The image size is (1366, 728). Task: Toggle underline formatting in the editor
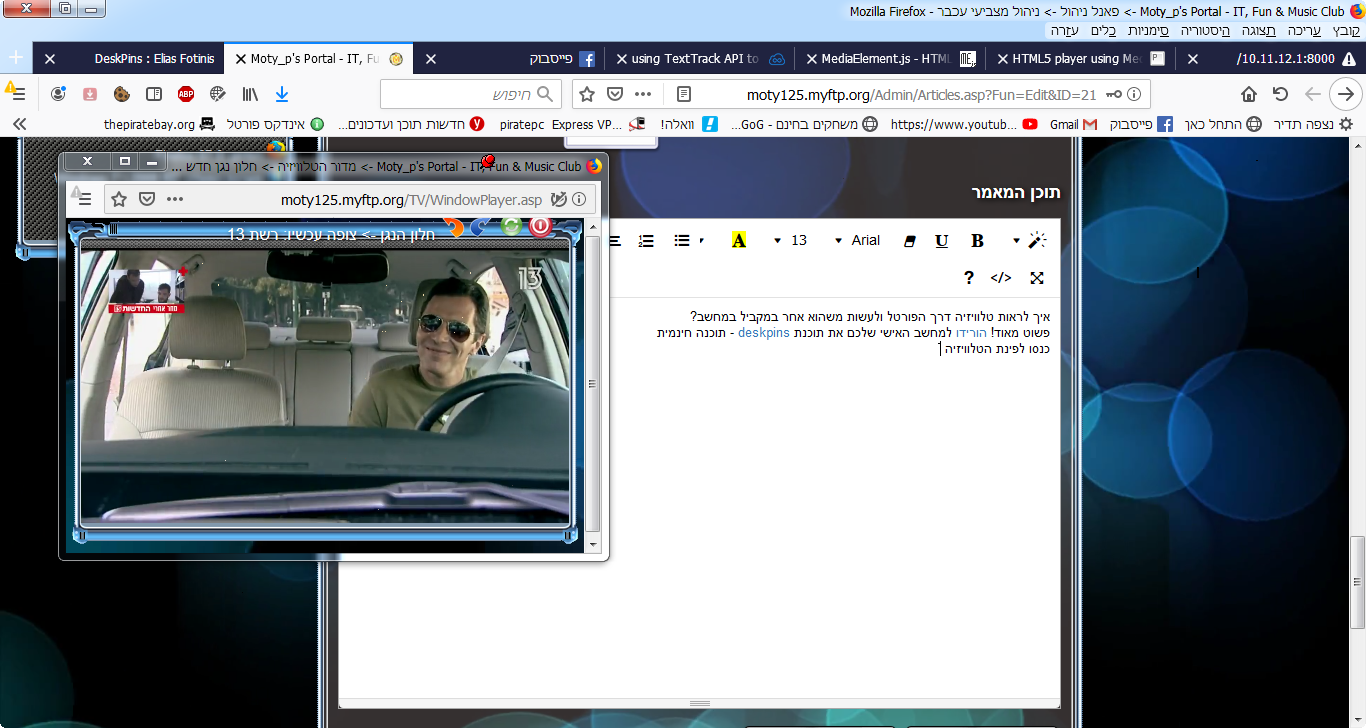(x=941, y=241)
